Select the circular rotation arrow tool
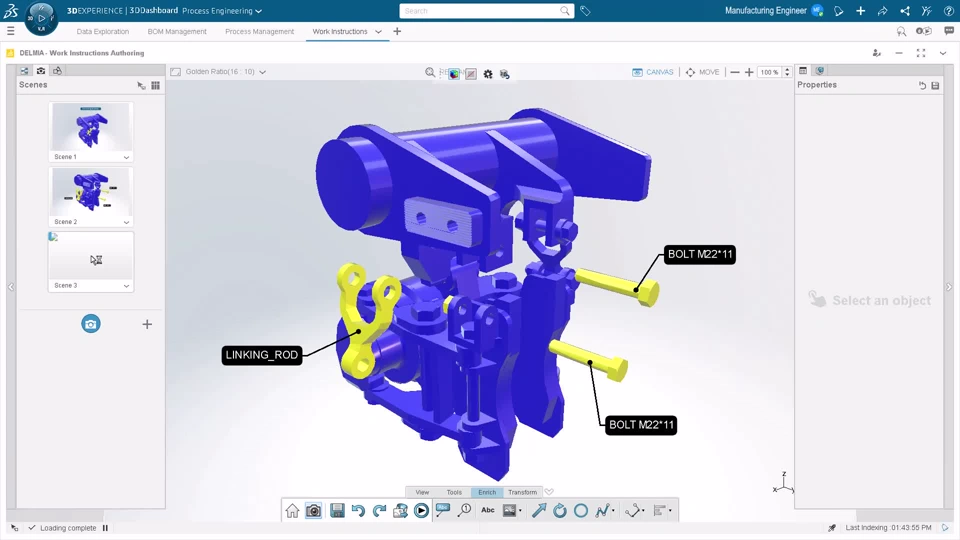The image size is (960, 540). tap(560, 511)
